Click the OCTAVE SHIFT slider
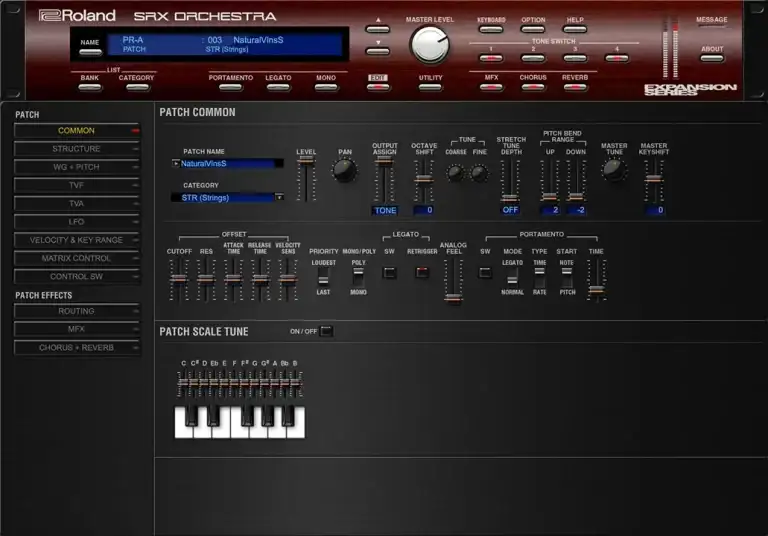 pyautogui.click(x=424, y=179)
